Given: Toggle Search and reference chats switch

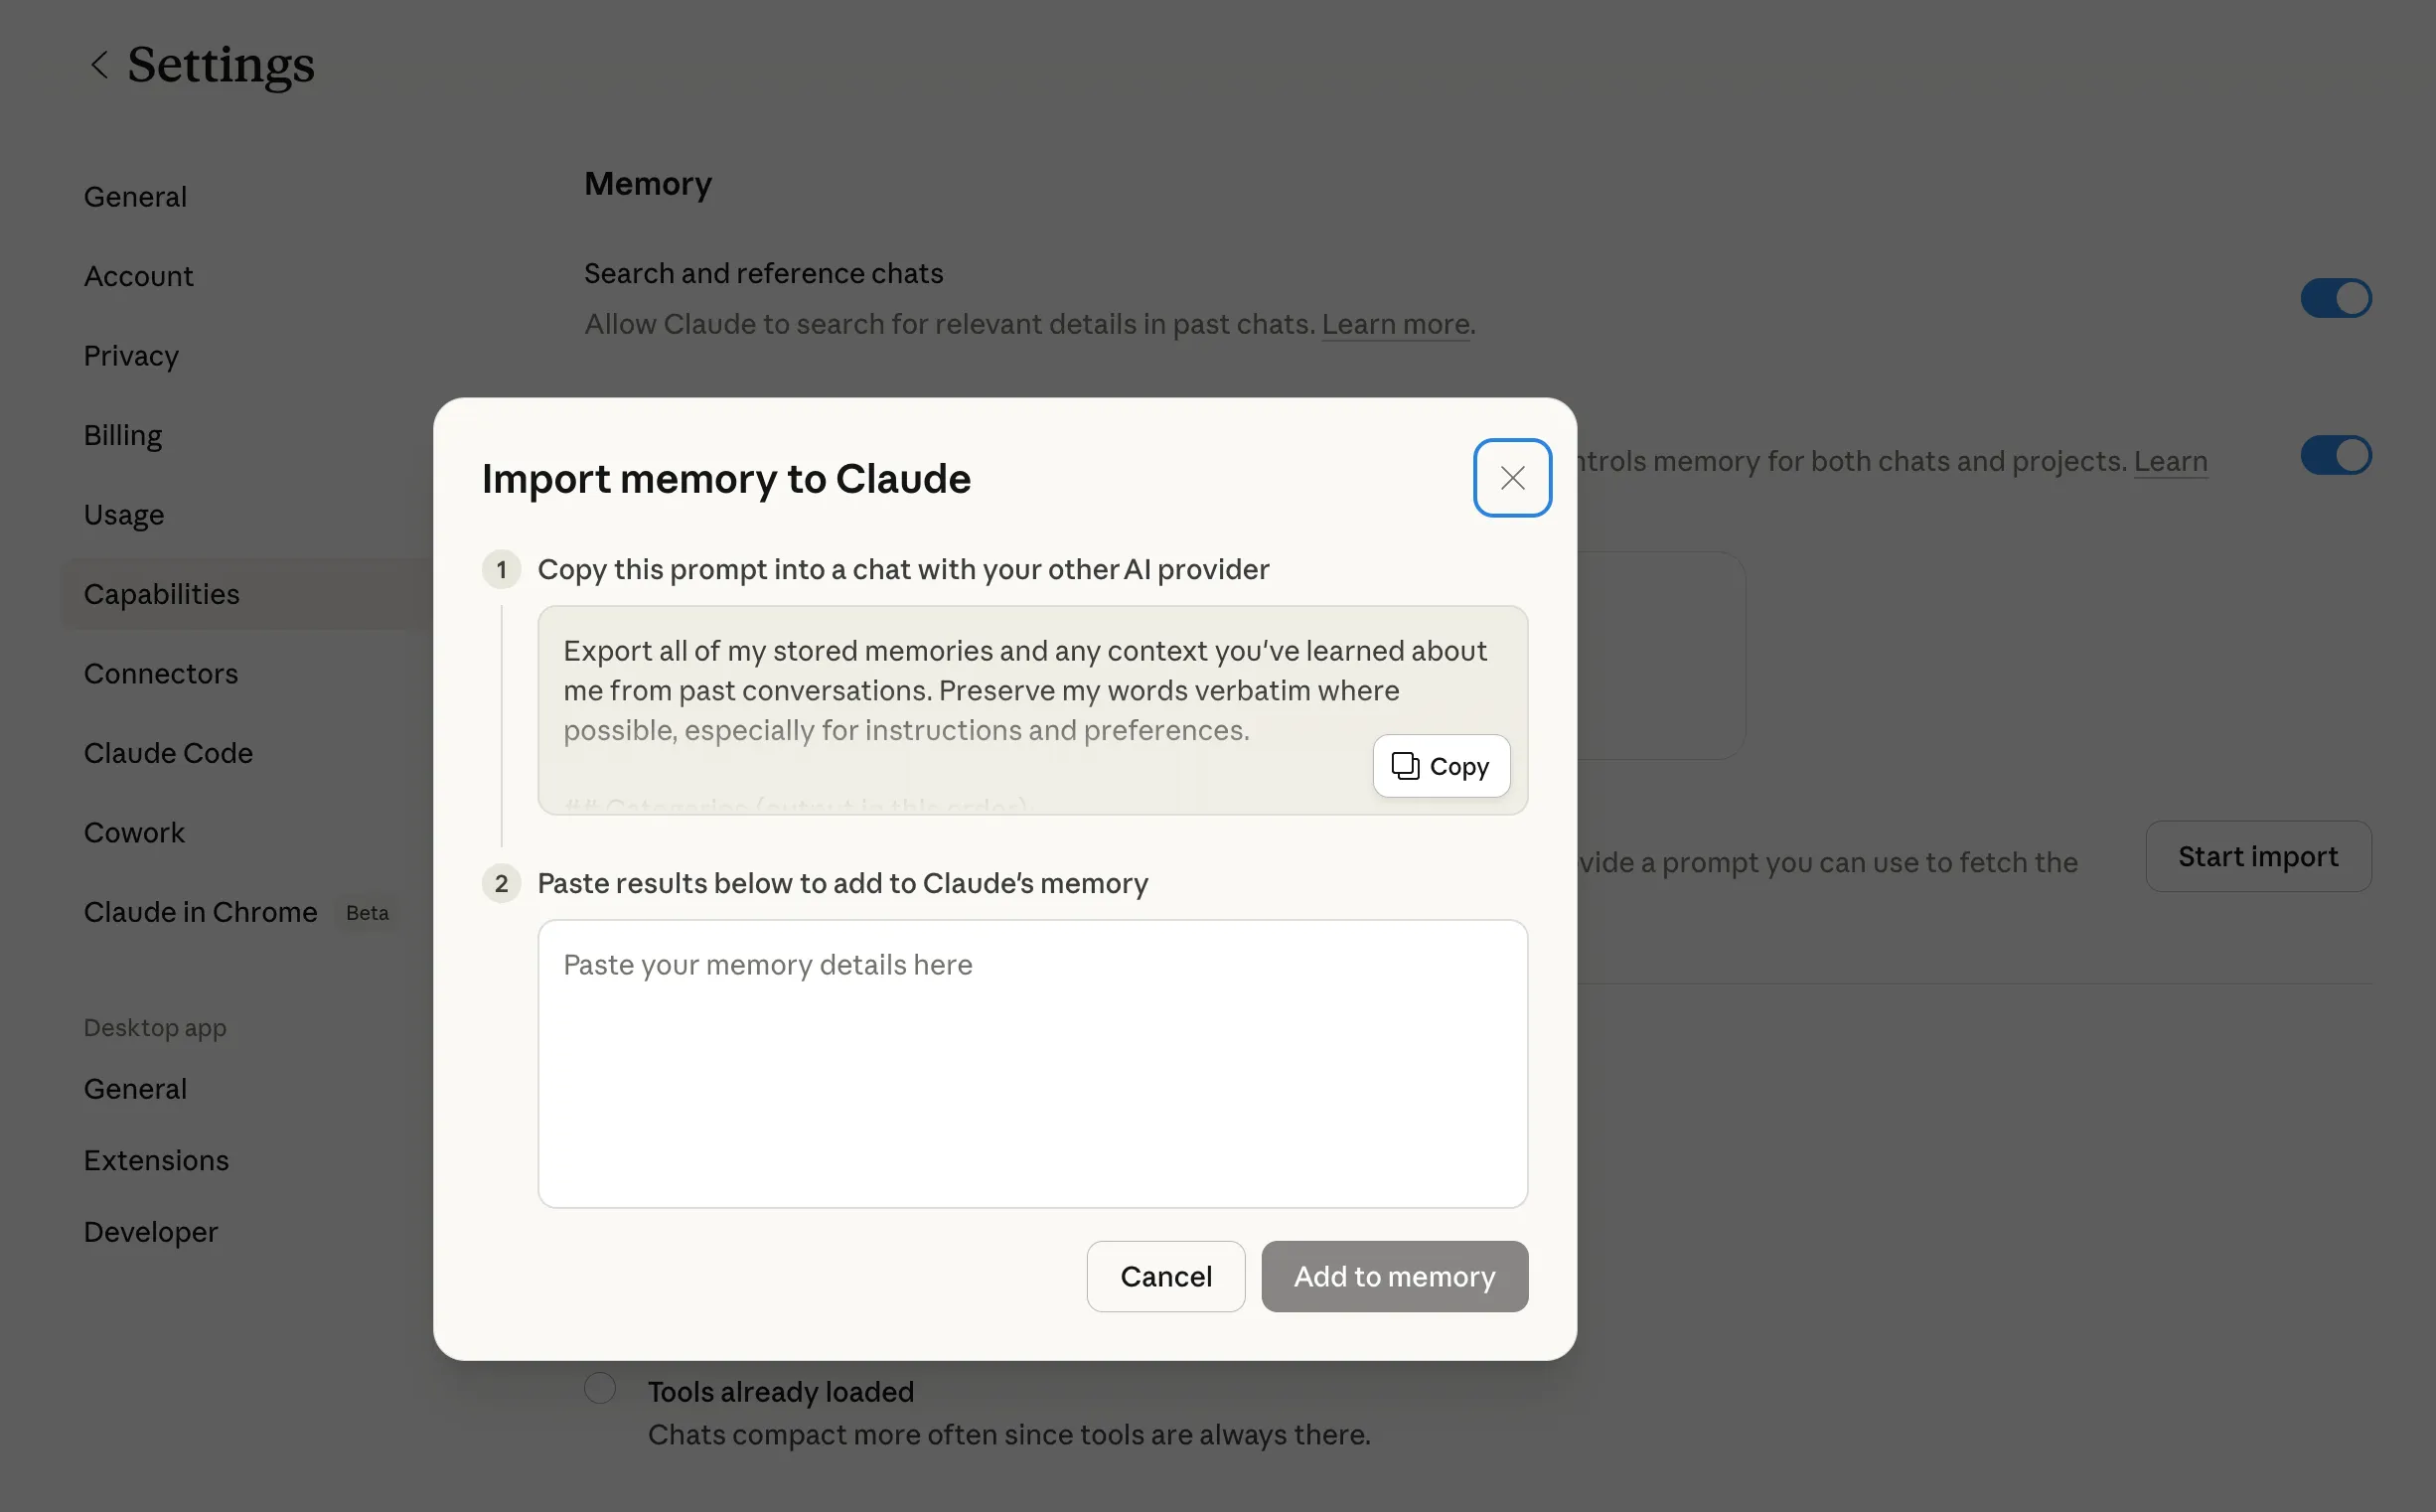Looking at the screenshot, I should click(x=2335, y=298).
